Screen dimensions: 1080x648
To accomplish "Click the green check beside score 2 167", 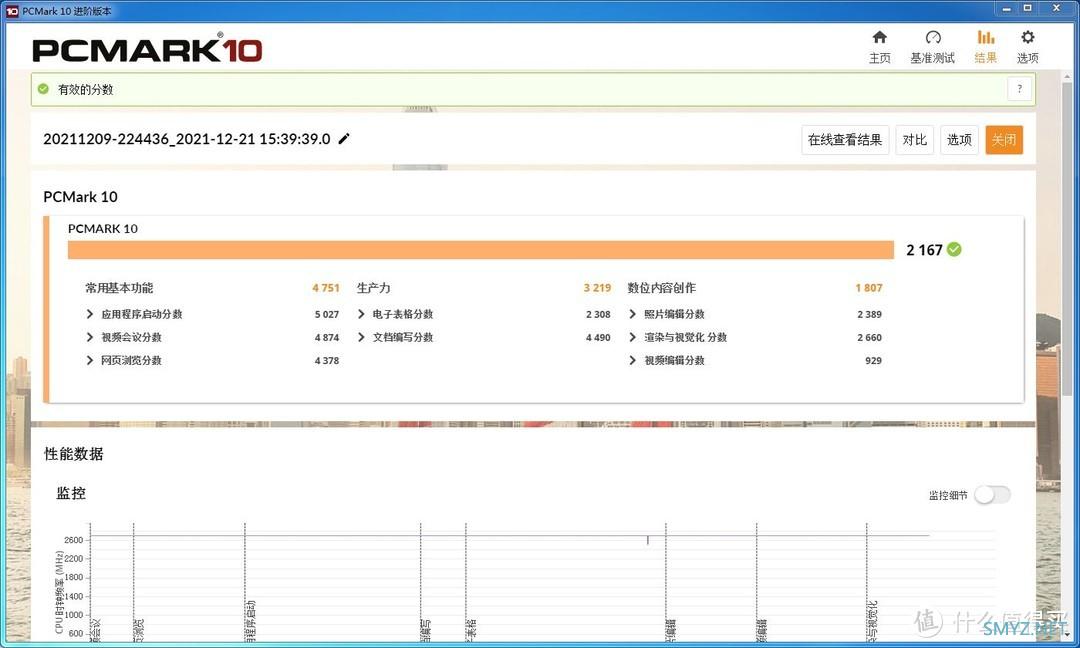I will (x=954, y=249).
